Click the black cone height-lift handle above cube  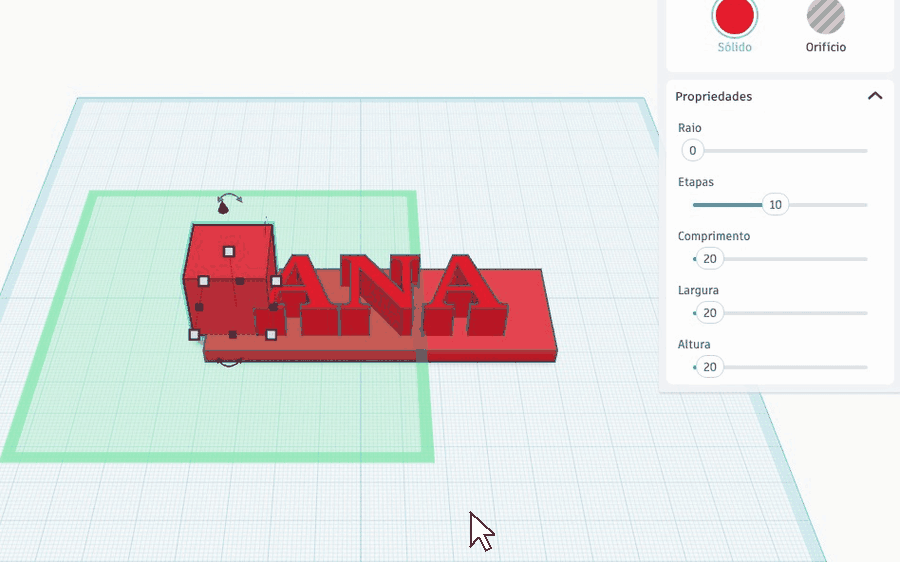click(223, 208)
